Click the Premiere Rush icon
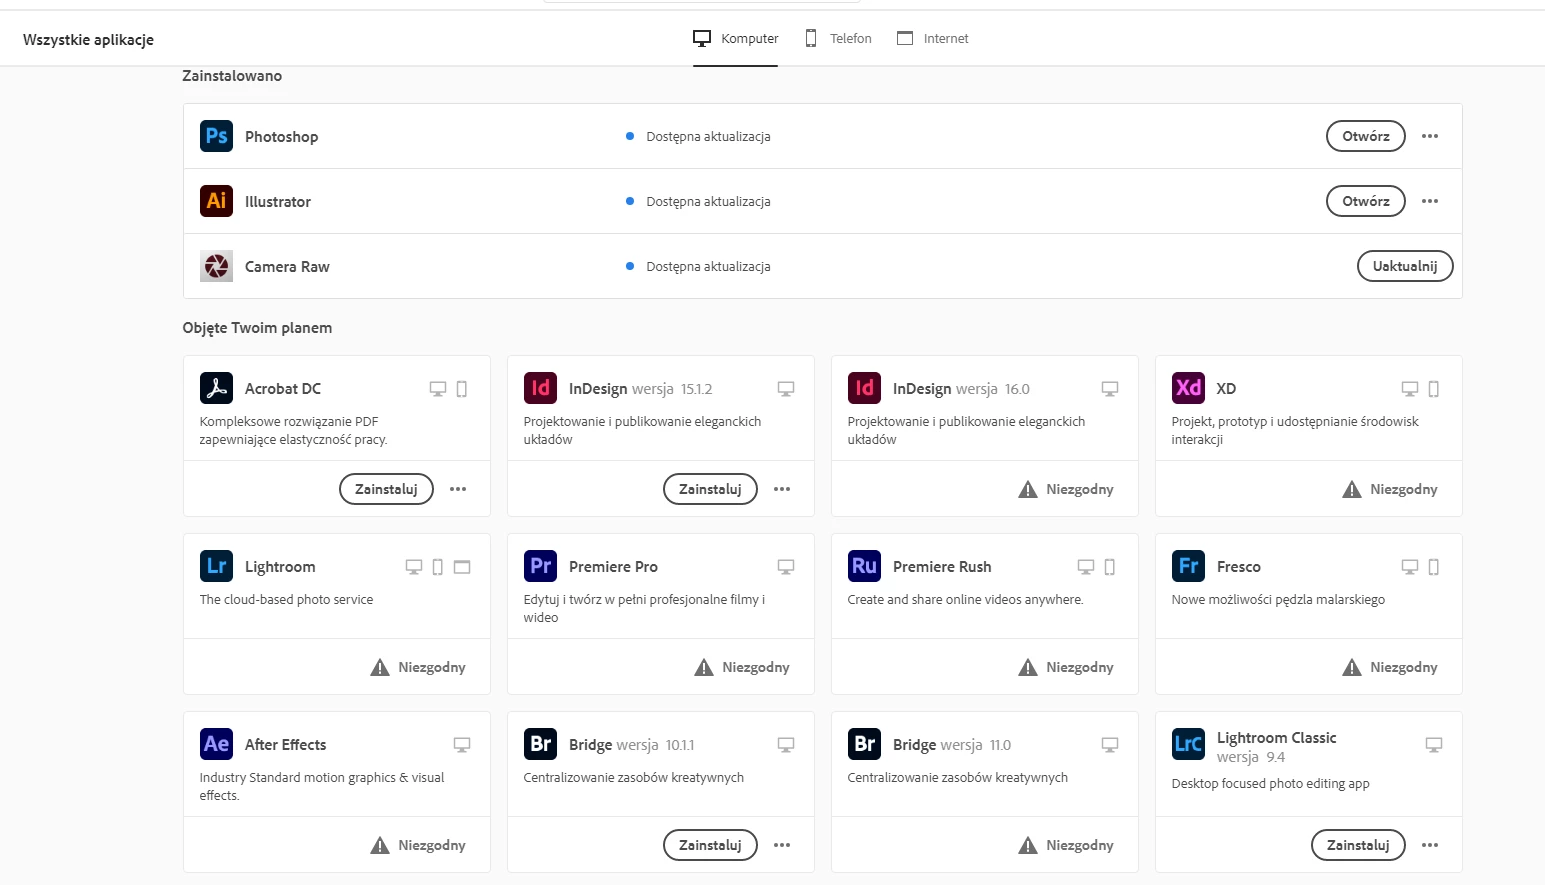The height and width of the screenshot is (885, 1545). coord(864,566)
